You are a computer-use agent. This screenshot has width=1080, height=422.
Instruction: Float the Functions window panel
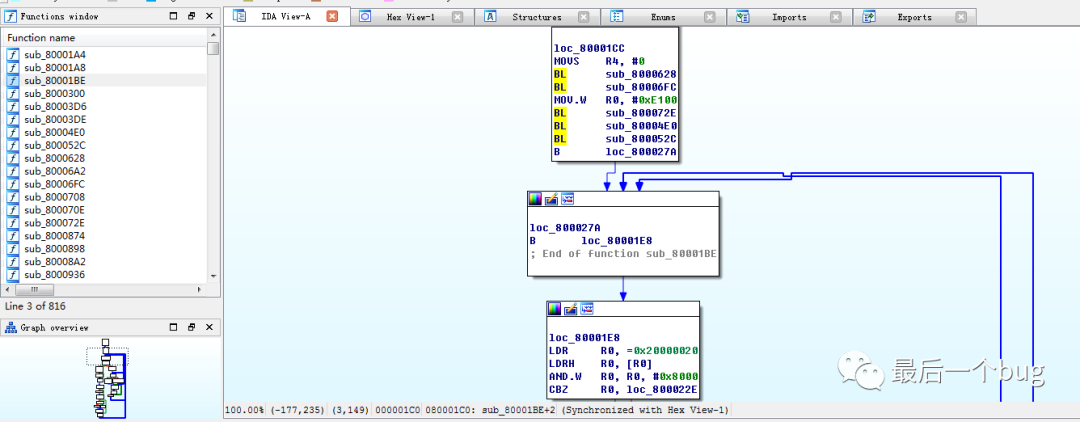click(191, 16)
